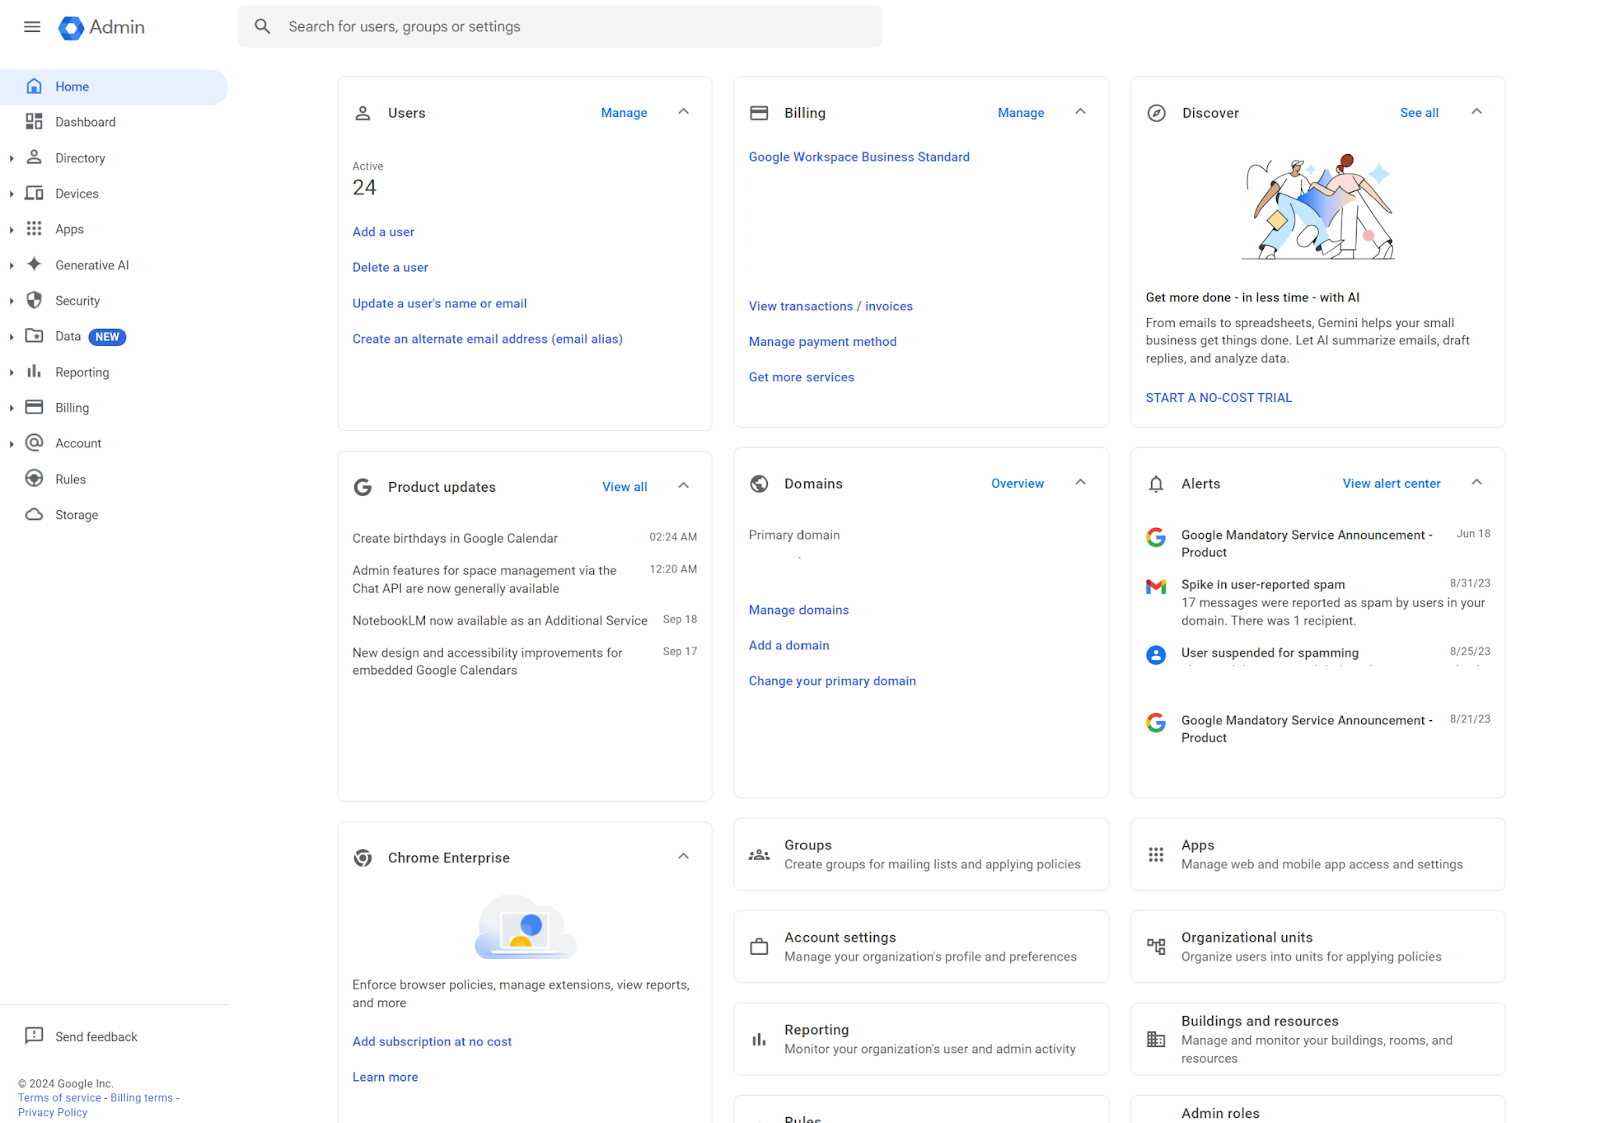Click the Reporting bar chart icon in sidebar

(34, 371)
